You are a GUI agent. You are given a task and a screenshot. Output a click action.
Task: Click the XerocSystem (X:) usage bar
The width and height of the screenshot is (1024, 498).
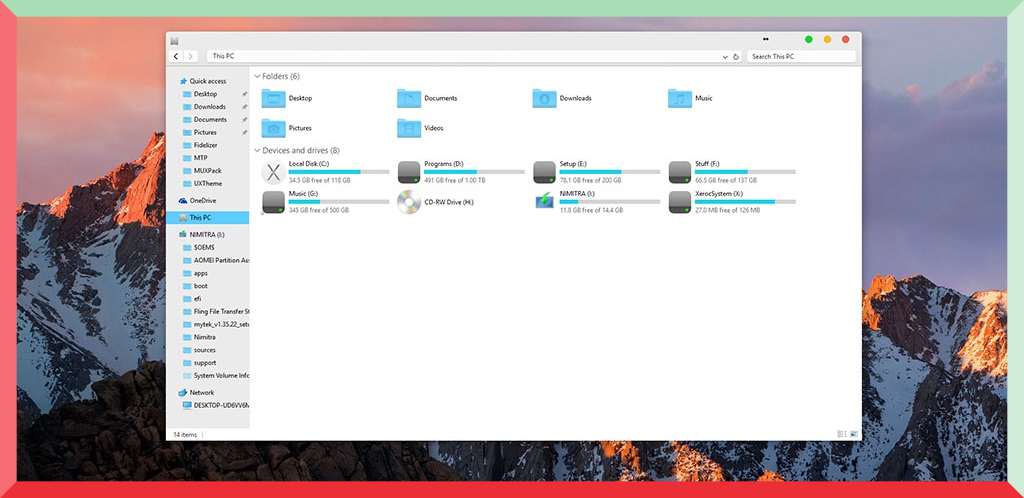(x=745, y=202)
